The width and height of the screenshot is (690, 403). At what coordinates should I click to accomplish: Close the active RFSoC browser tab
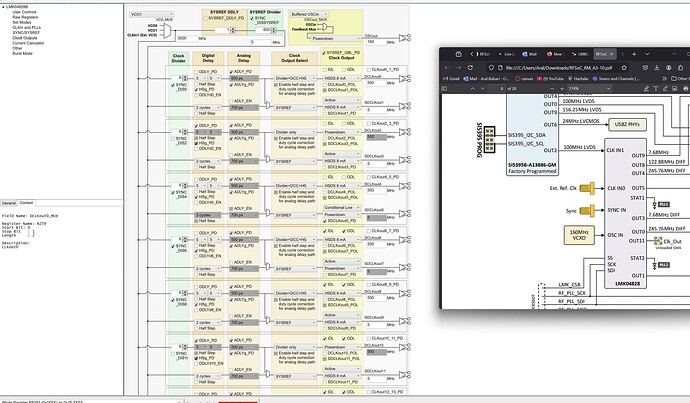tap(611, 54)
